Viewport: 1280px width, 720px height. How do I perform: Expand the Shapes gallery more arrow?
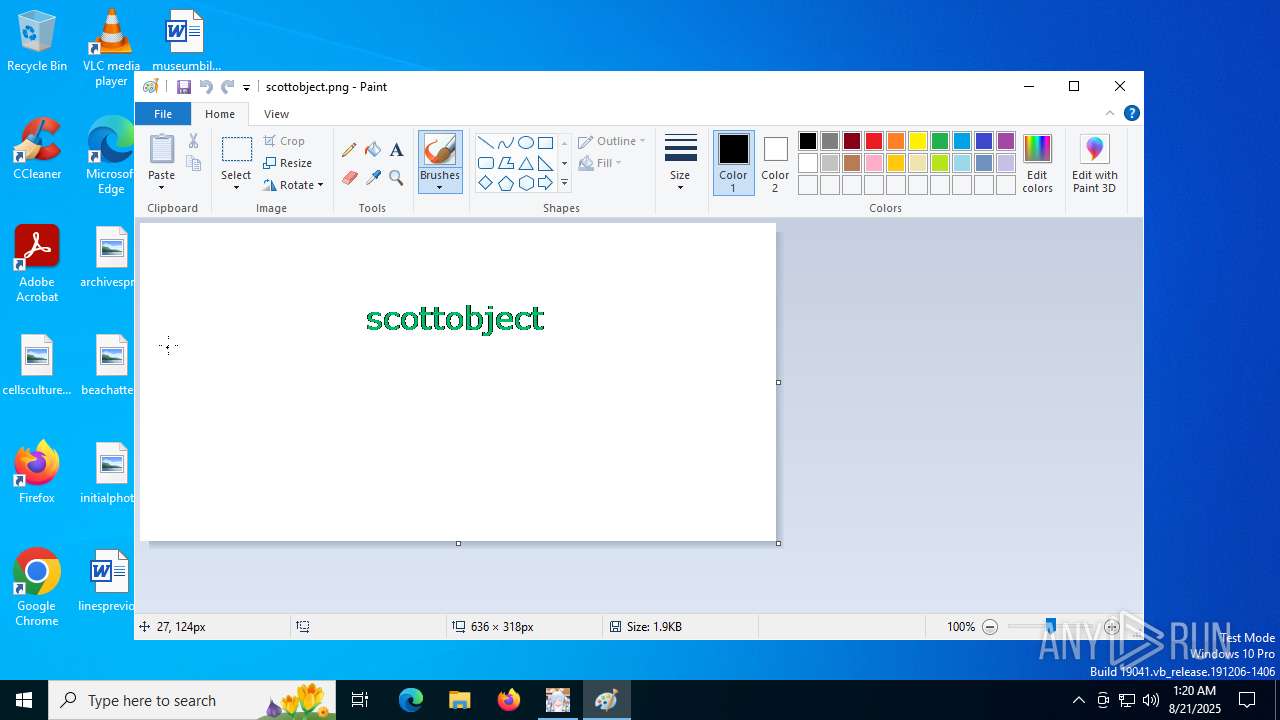pyautogui.click(x=564, y=183)
